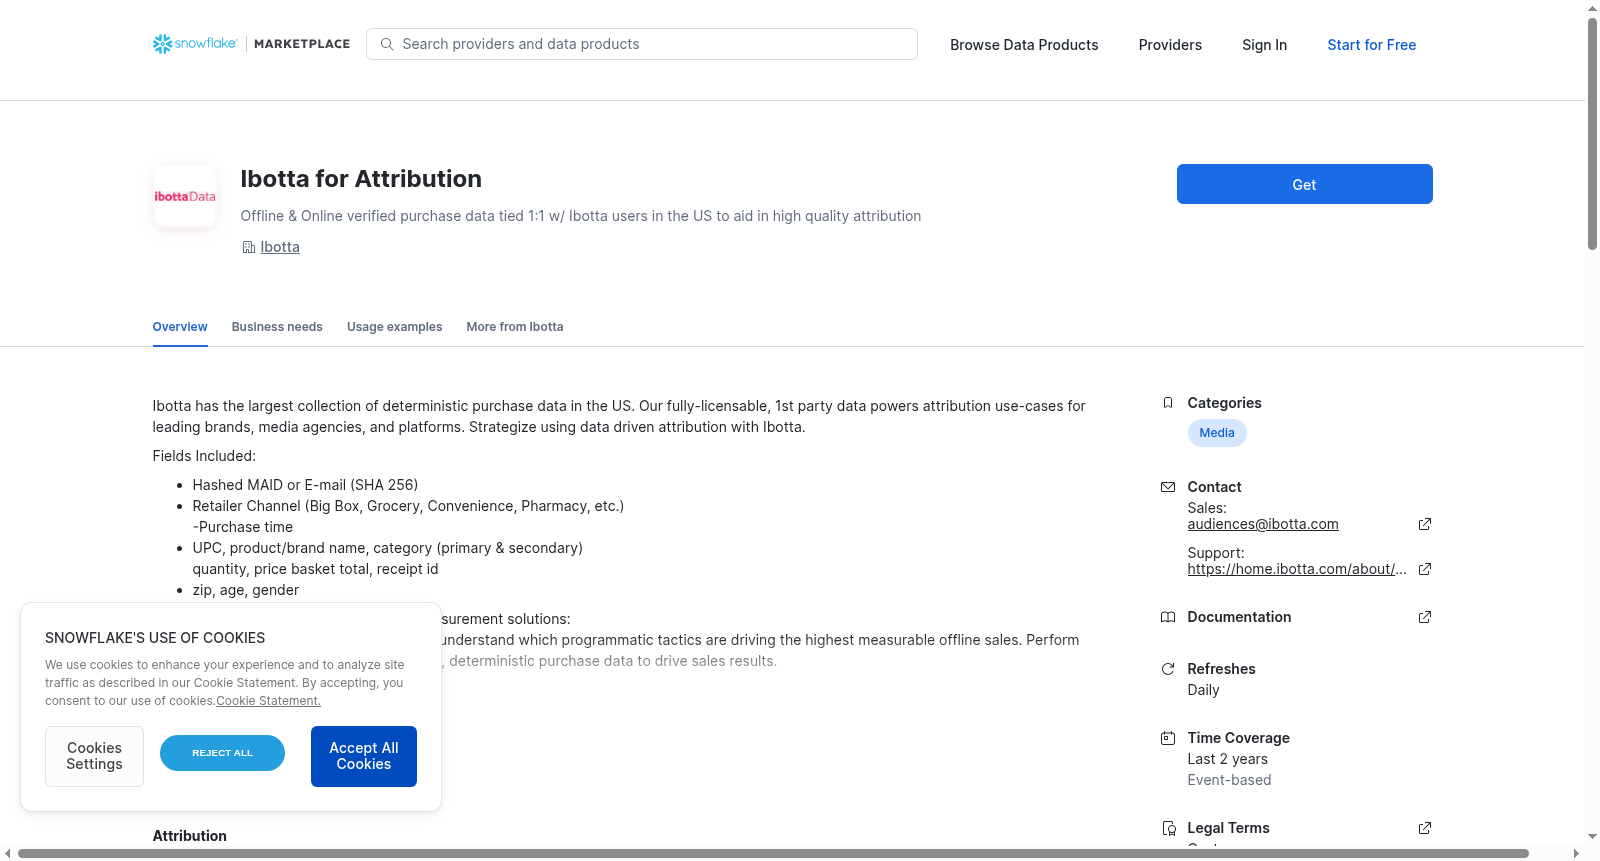Click Accept All Cookies button
1600x861 pixels.
tap(364, 756)
